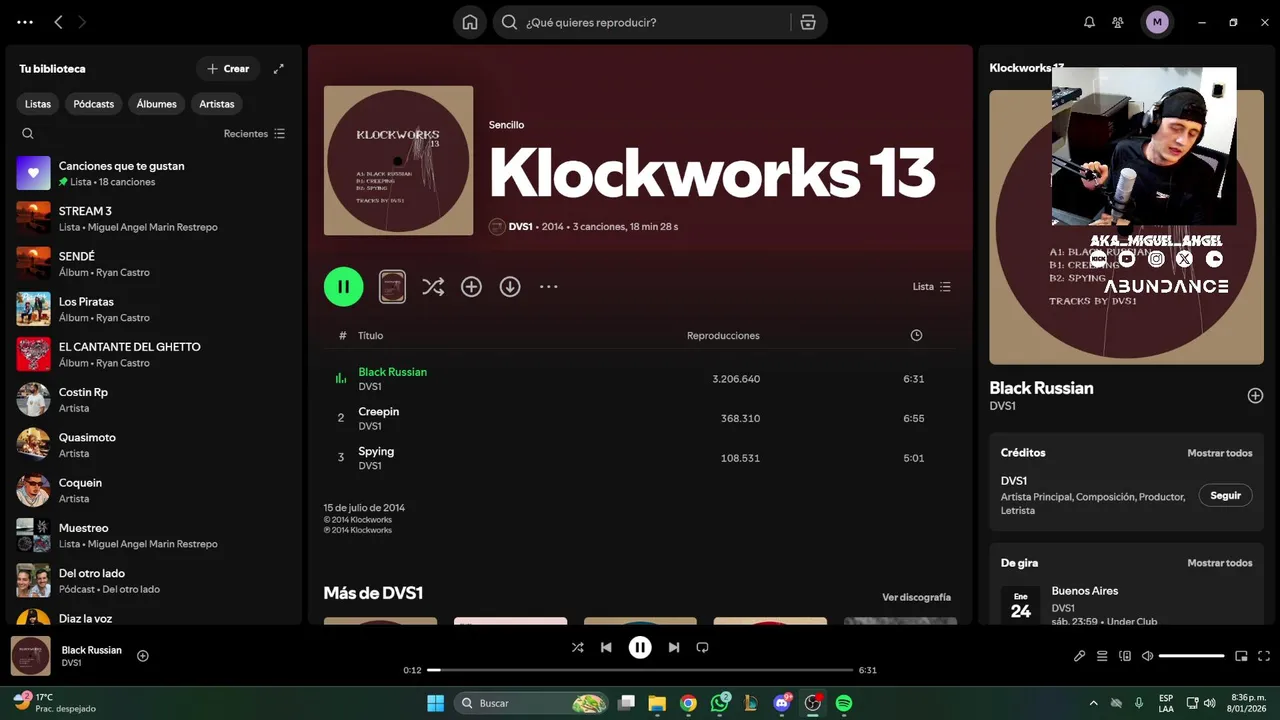The image size is (1280, 720).
Task: Open the Del otro lado podcast
Action: tap(153, 580)
